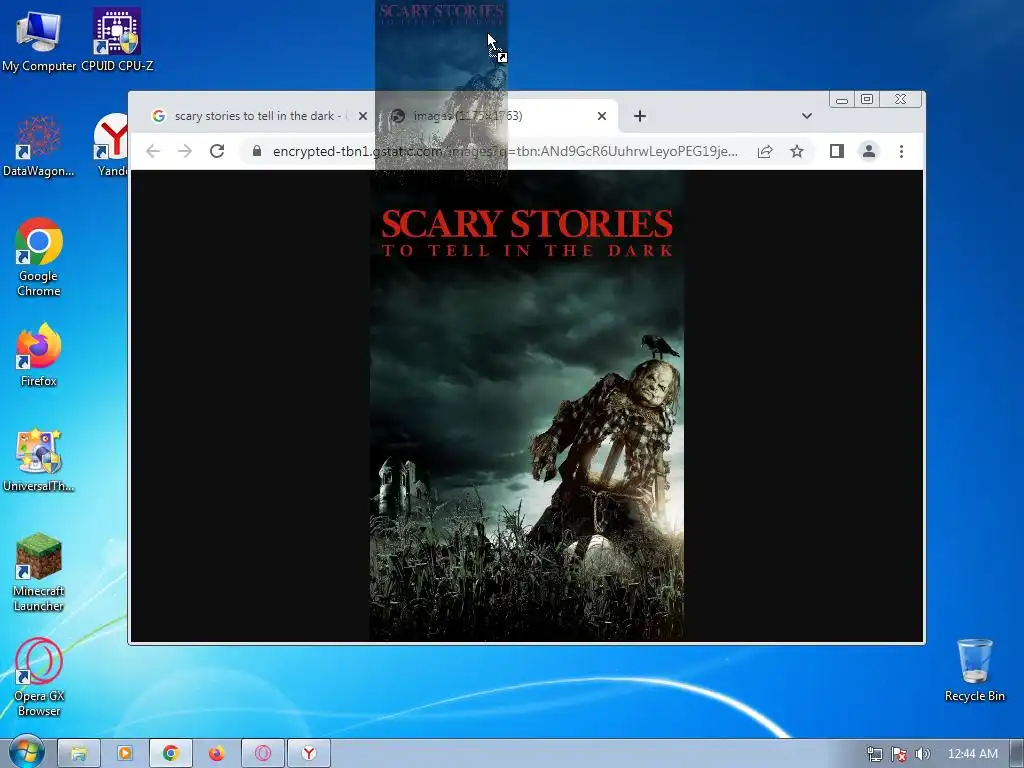This screenshot has height=768, width=1024.
Task: Expand the tab search chevron
Action: (x=807, y=116)
